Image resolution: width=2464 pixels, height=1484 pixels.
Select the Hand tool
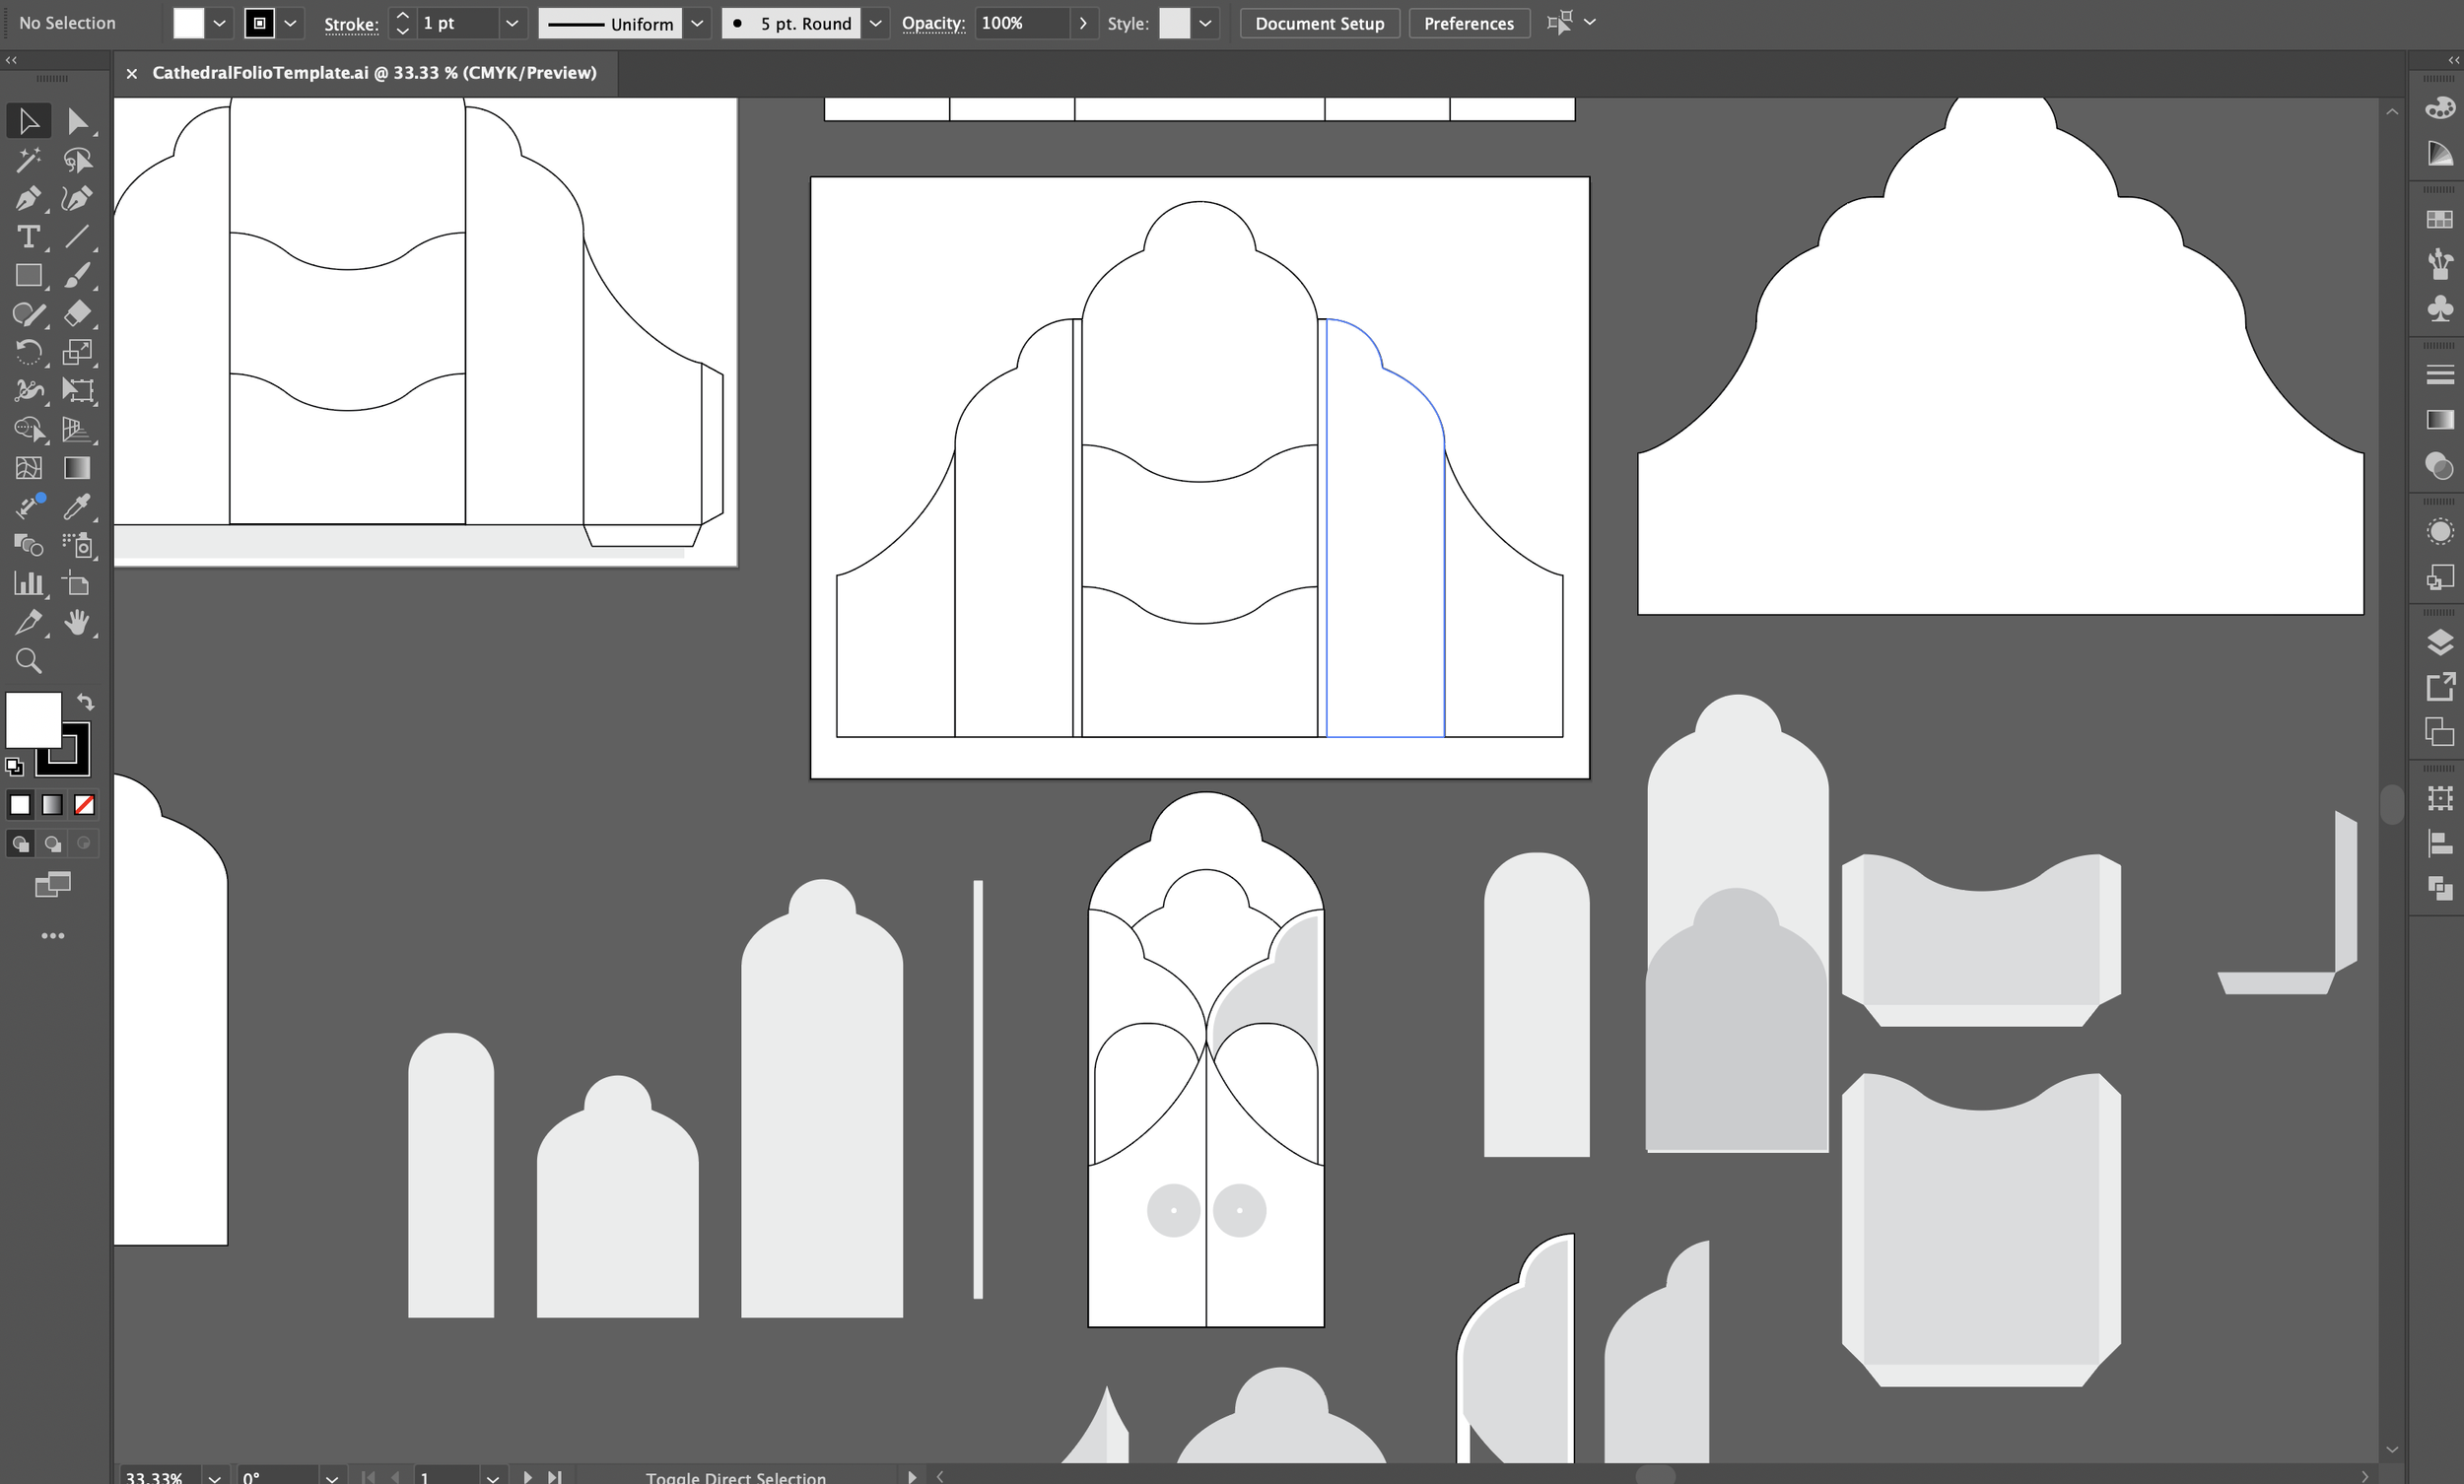pyautogui.click(x=77, y=623)
